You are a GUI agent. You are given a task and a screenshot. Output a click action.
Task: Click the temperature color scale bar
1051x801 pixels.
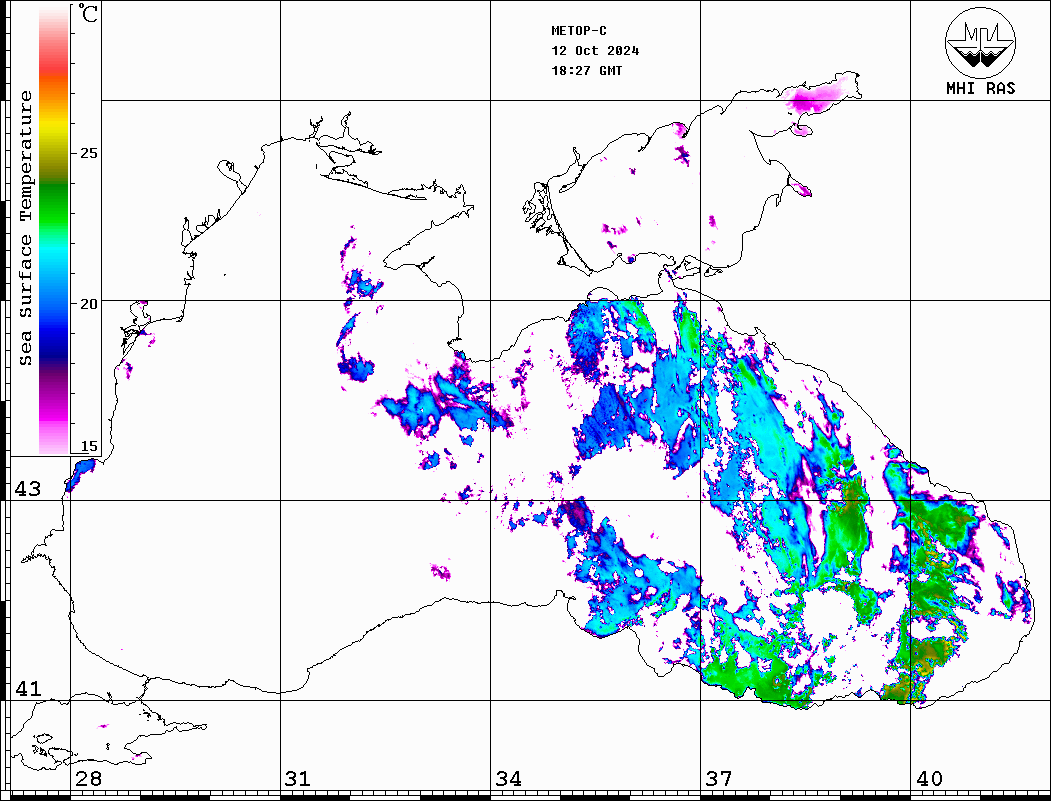[54, 230]
